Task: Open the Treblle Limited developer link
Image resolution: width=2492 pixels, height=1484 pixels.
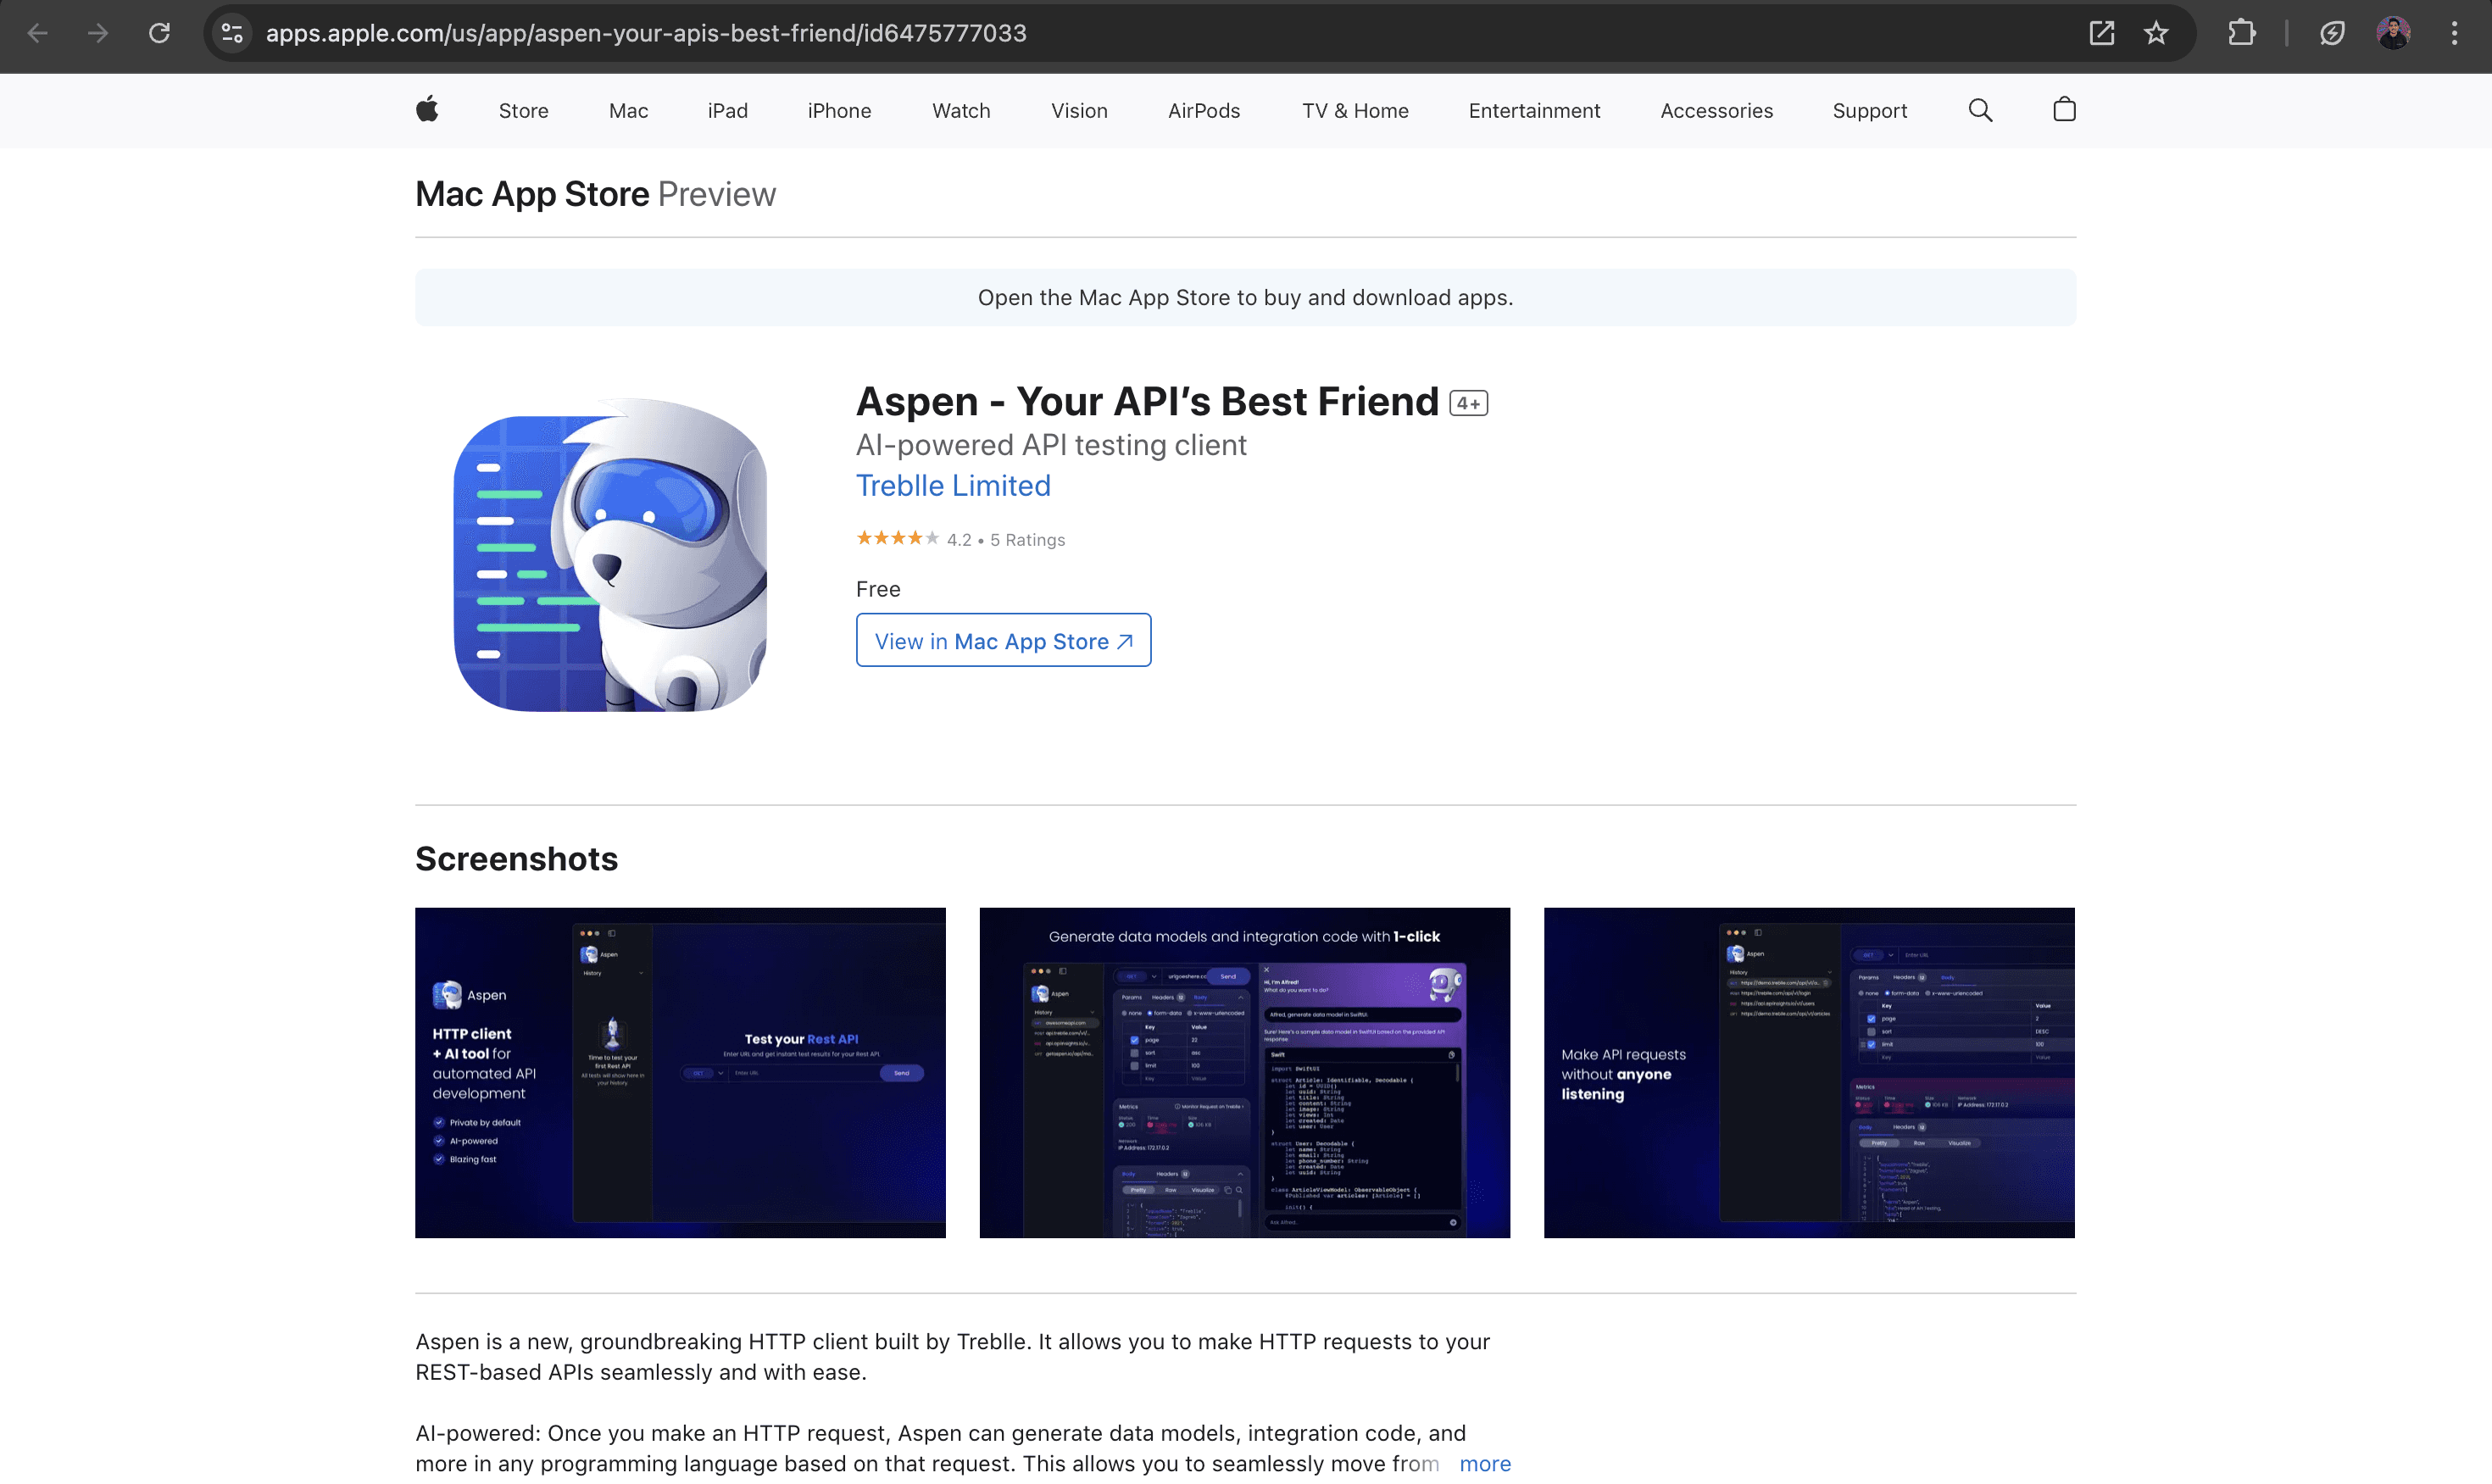Action: 952,486
